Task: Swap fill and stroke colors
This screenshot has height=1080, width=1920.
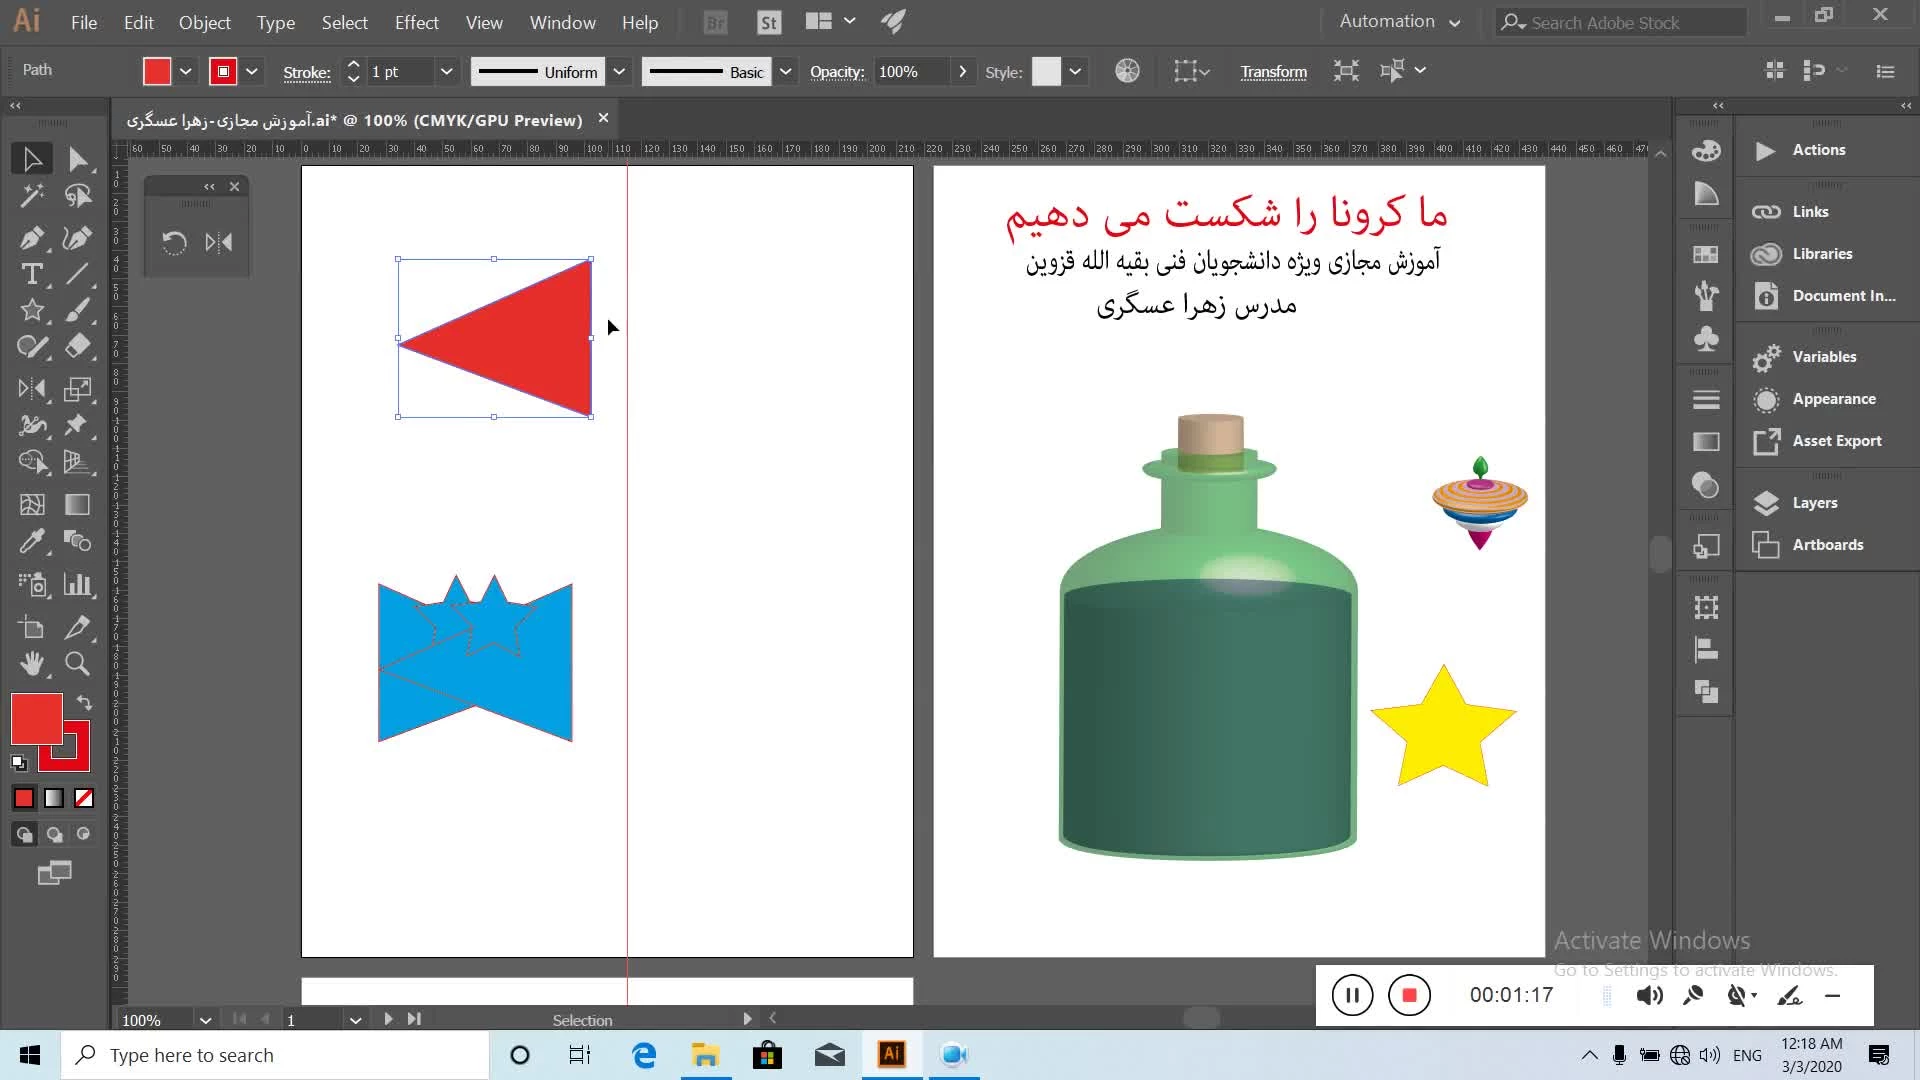Action: pos(84,703)
